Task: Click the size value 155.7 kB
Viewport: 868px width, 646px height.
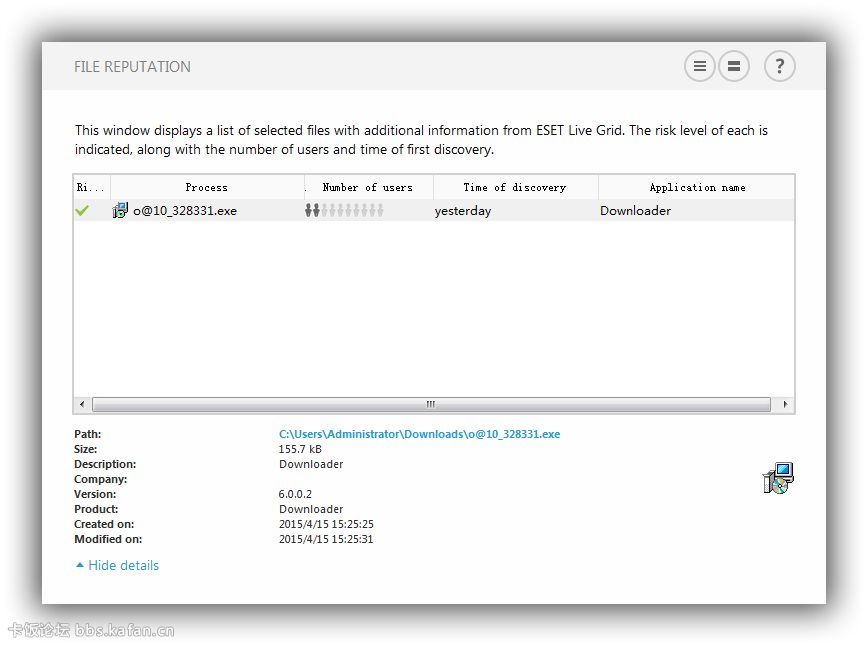Action: tap(300, 449)
